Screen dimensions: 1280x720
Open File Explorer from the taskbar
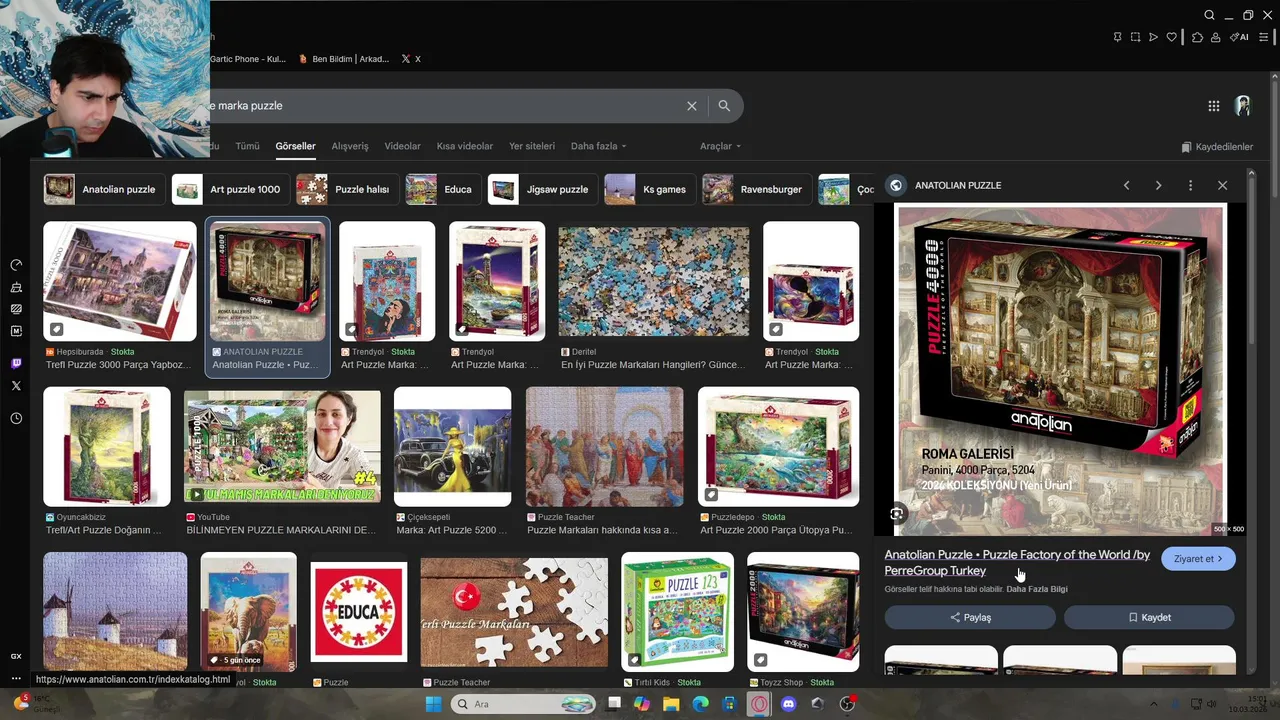670,704
